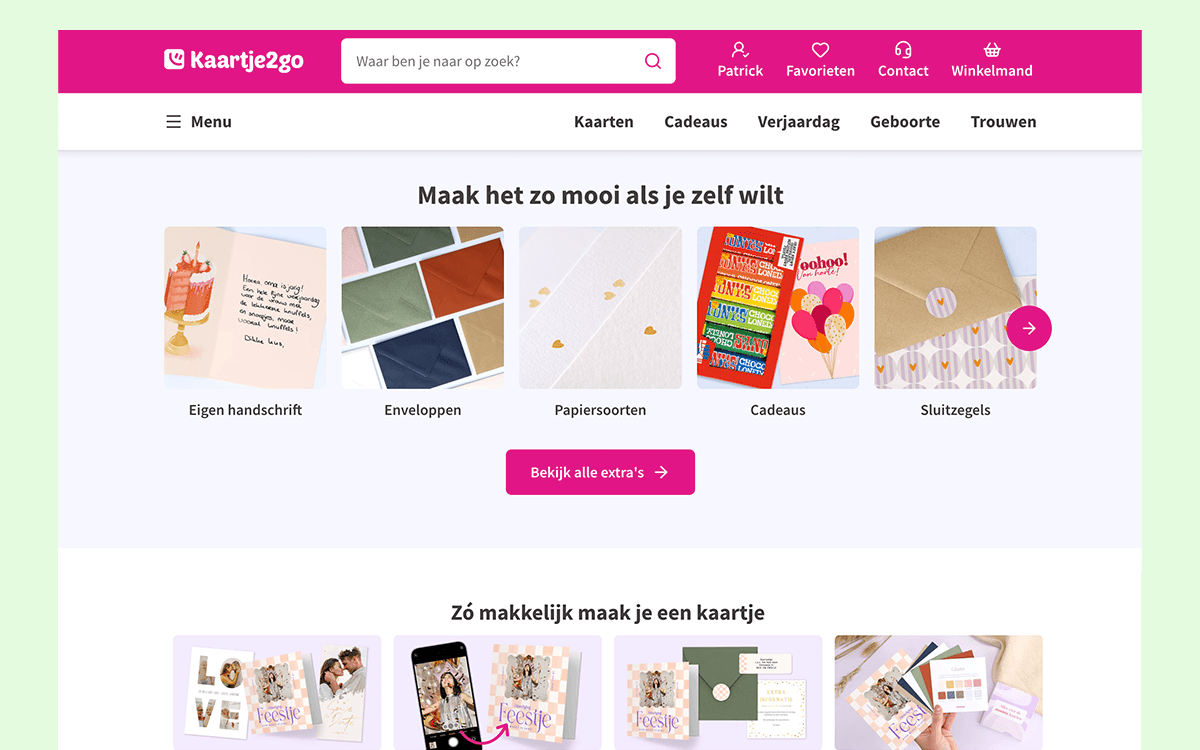This screenshot has width=1200, height=750.
Task: Click the Bekijk alle extra's button
Action: [600, 472]
